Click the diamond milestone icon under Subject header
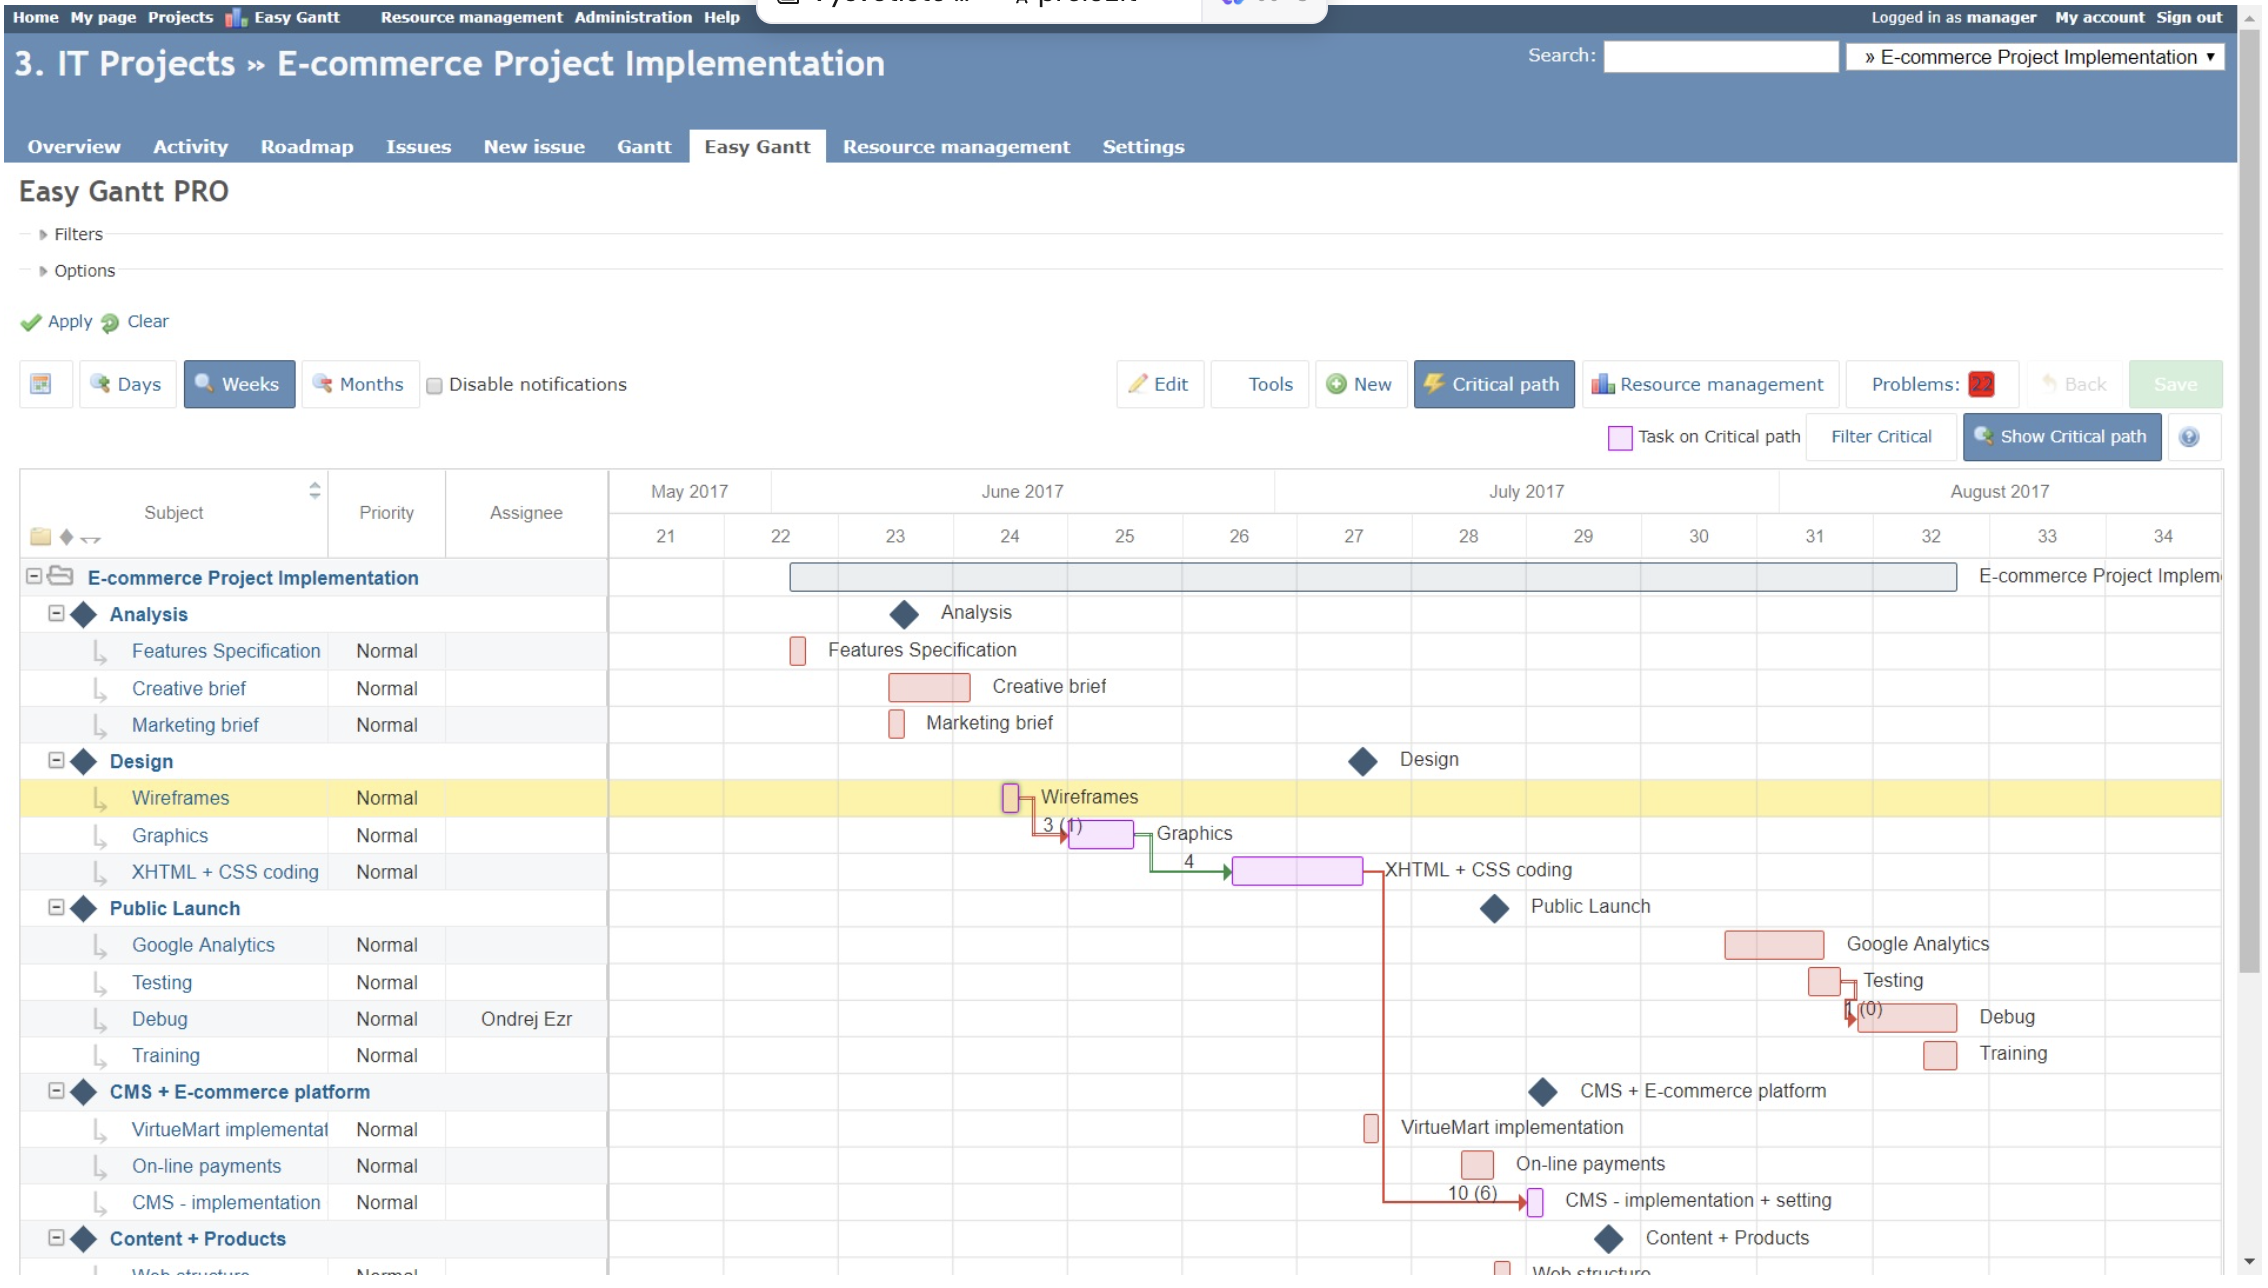 click(x=66, y=537)
